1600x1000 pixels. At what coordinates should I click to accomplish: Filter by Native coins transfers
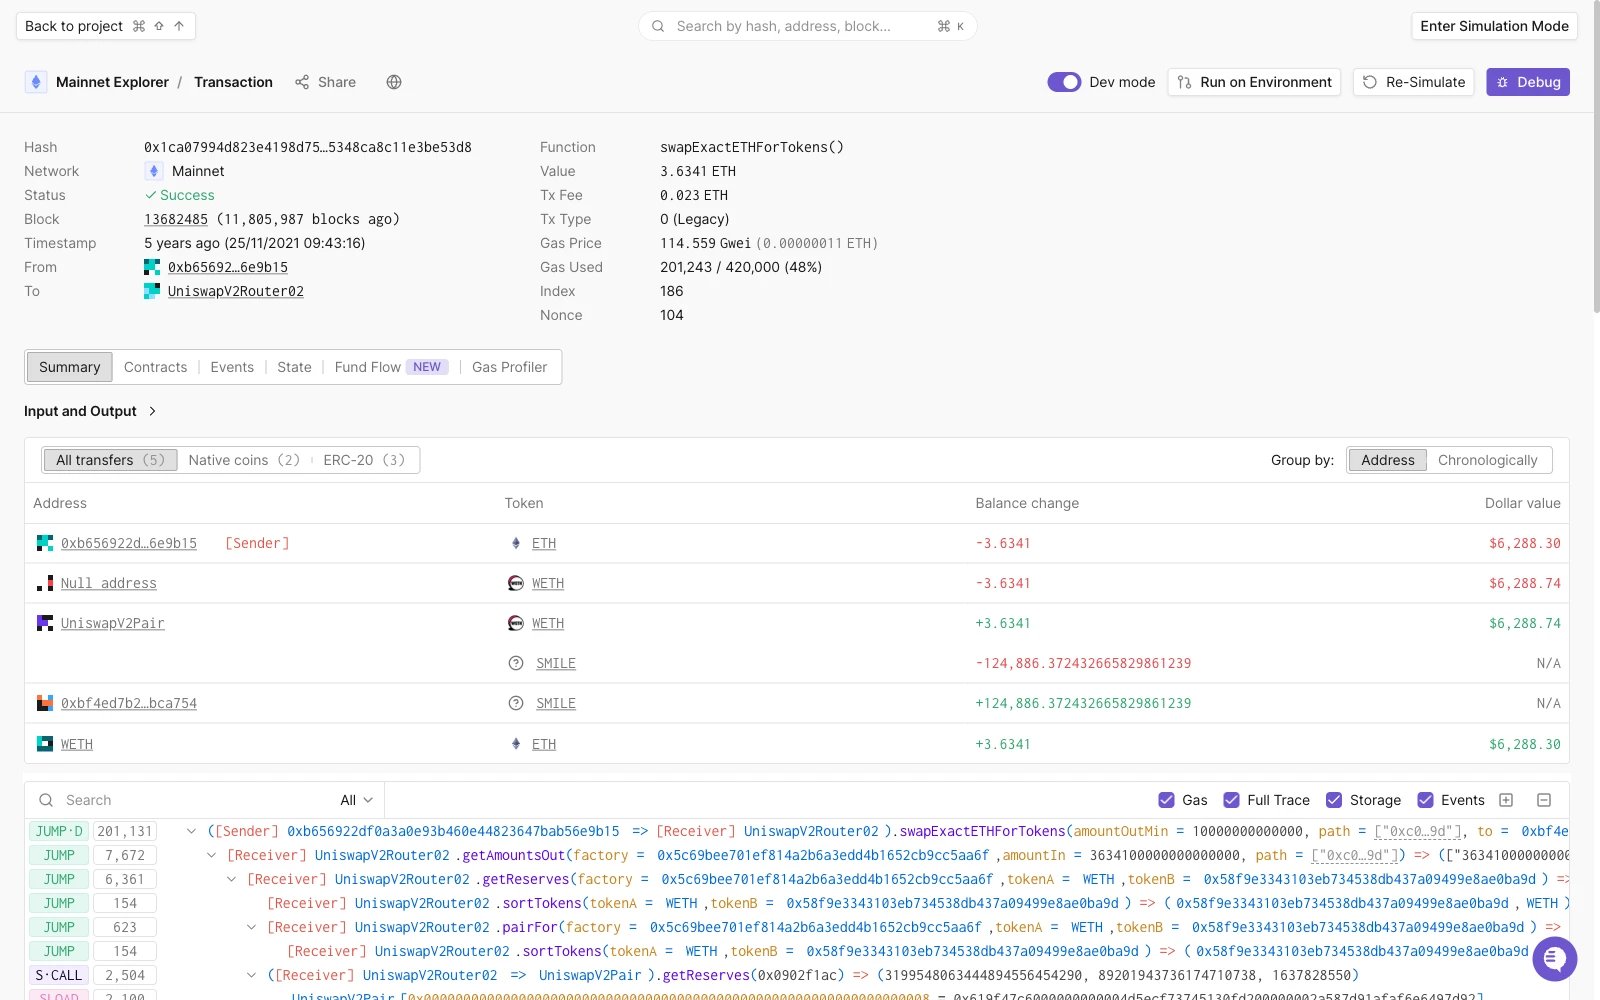click(x=244, y=460)
